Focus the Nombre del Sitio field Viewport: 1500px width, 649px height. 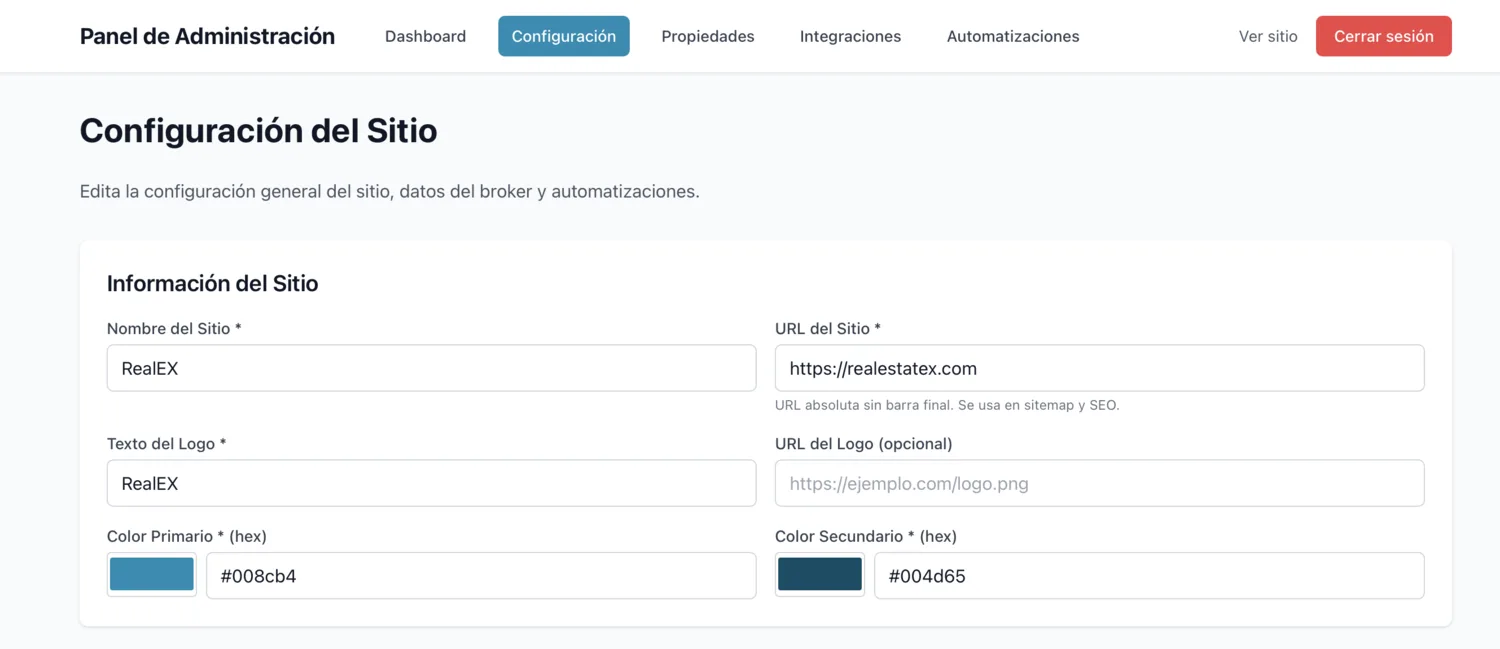click(x=431, y=368)
